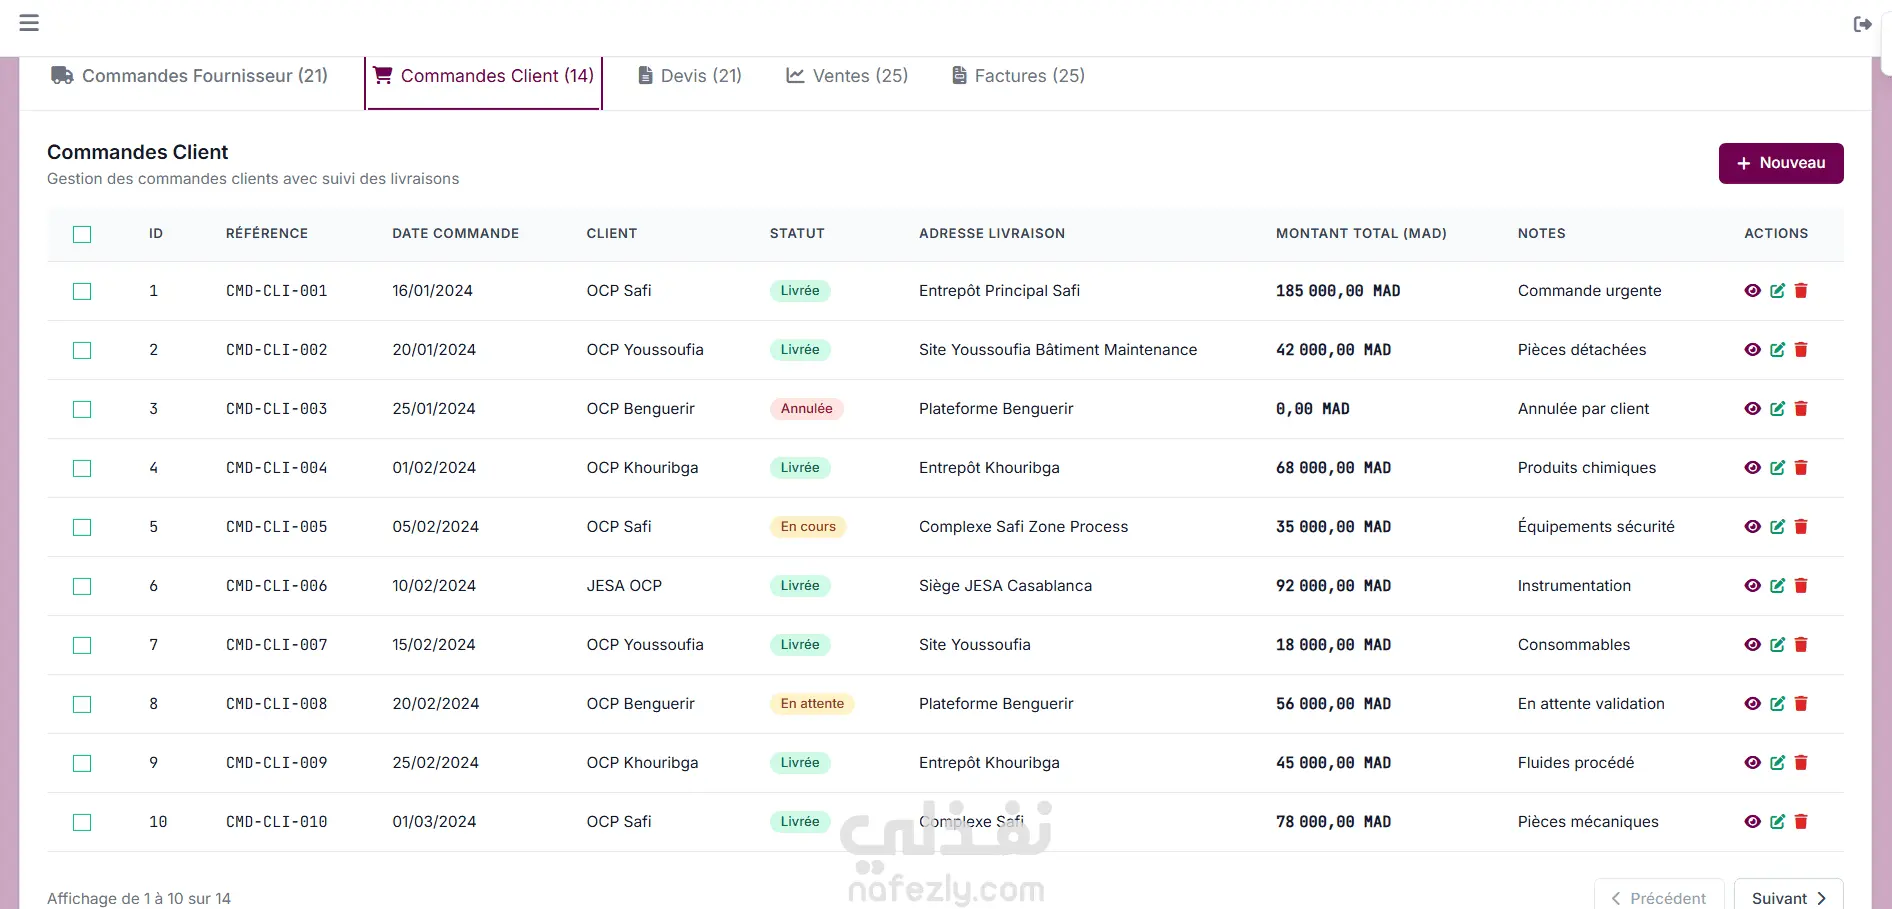Select the checkbox for order CMD-CLI-010
The image size is (1892, 909).
[82, 822]
